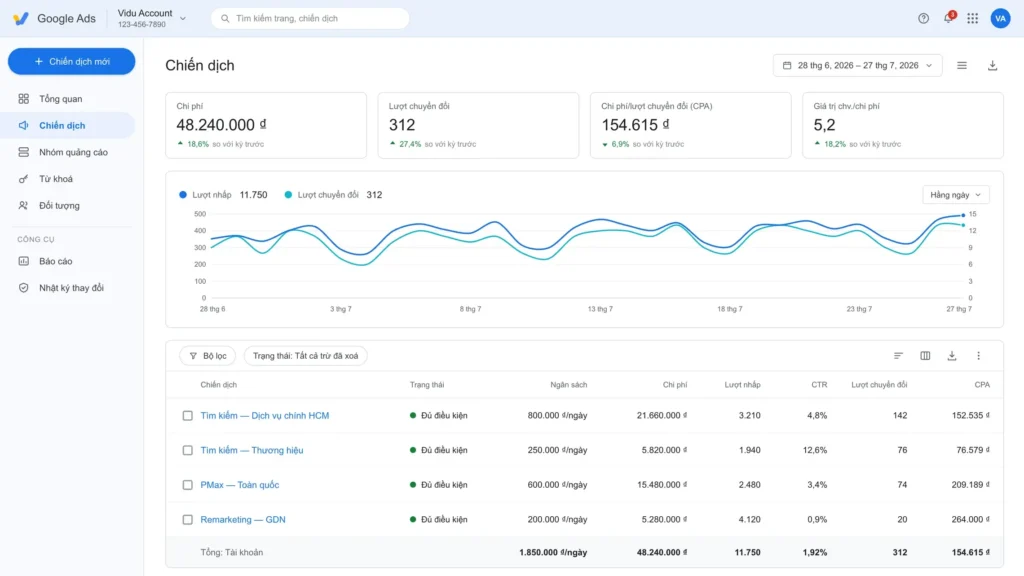
Task: Tick checkbox for Remarketing — GDN
Action: (x=187, y=520)
